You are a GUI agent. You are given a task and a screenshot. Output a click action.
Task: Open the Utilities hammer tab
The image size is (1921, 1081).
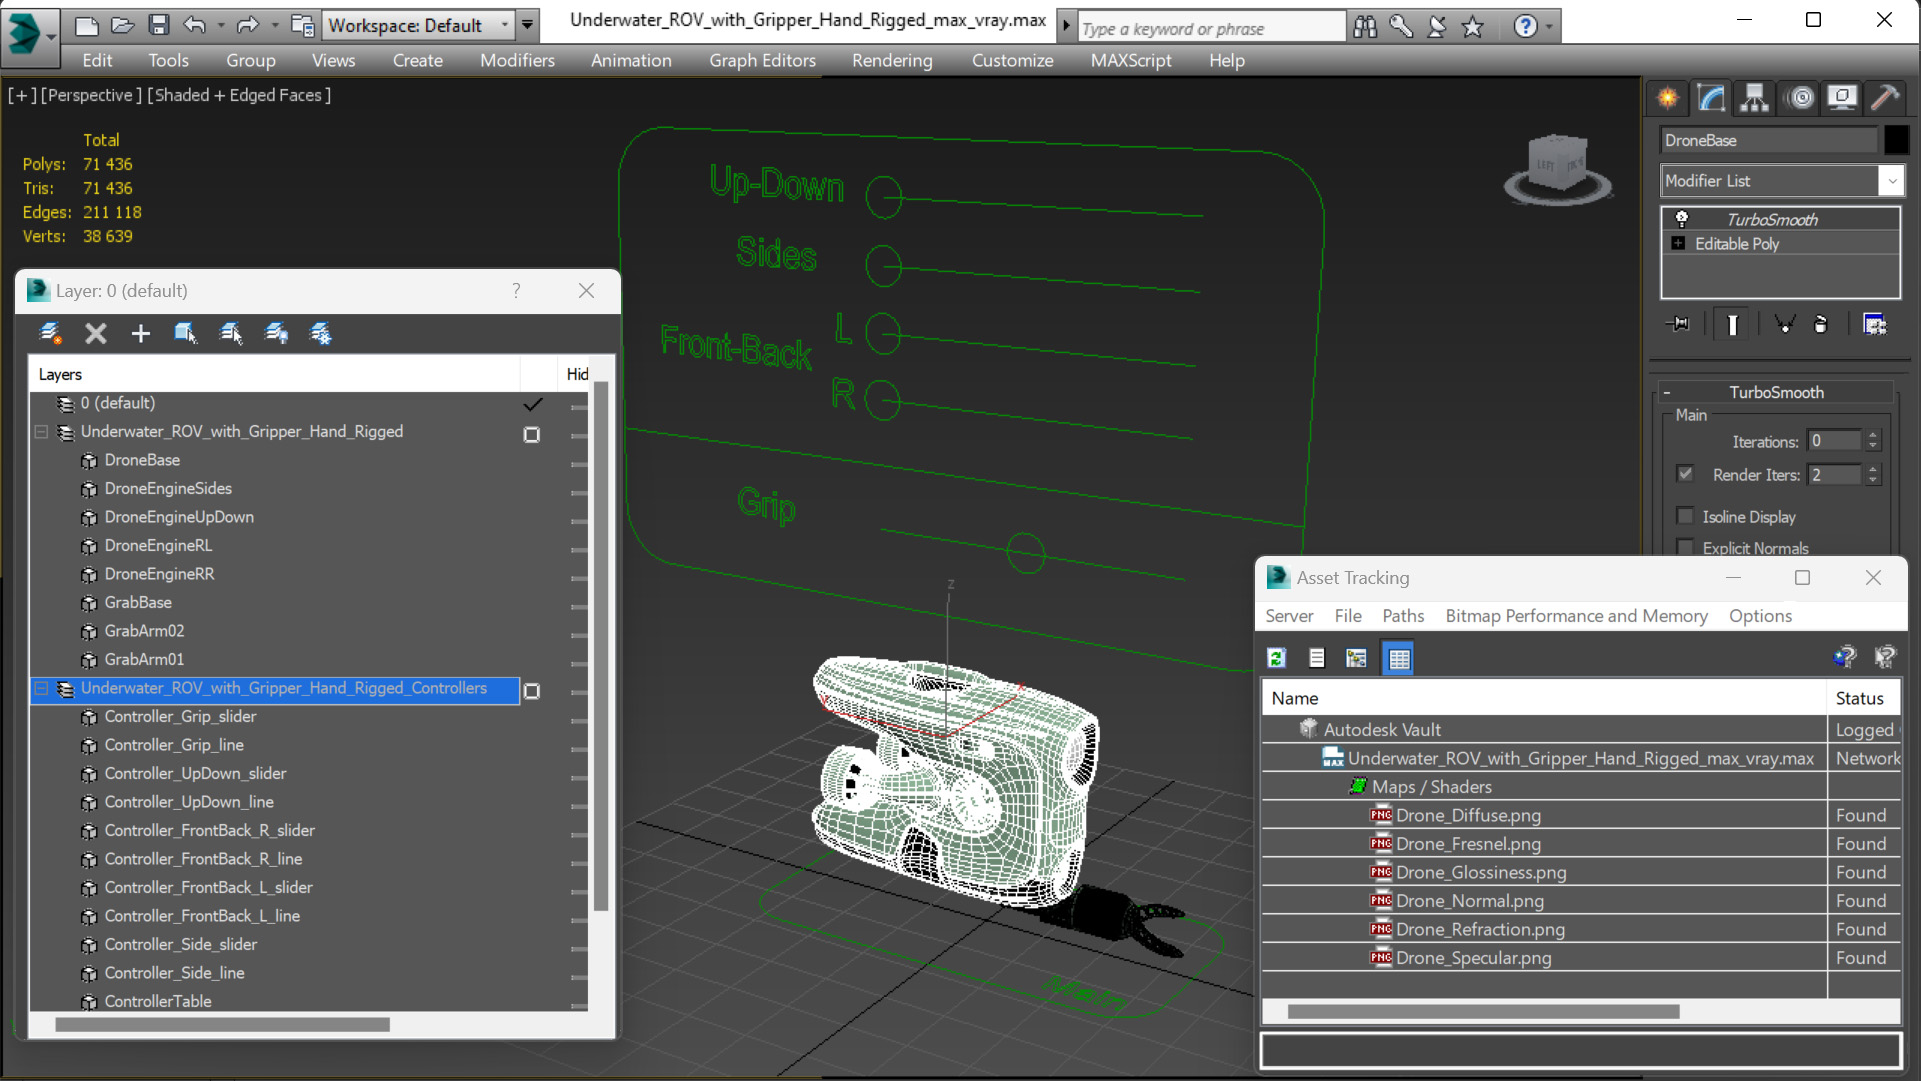1885,98
